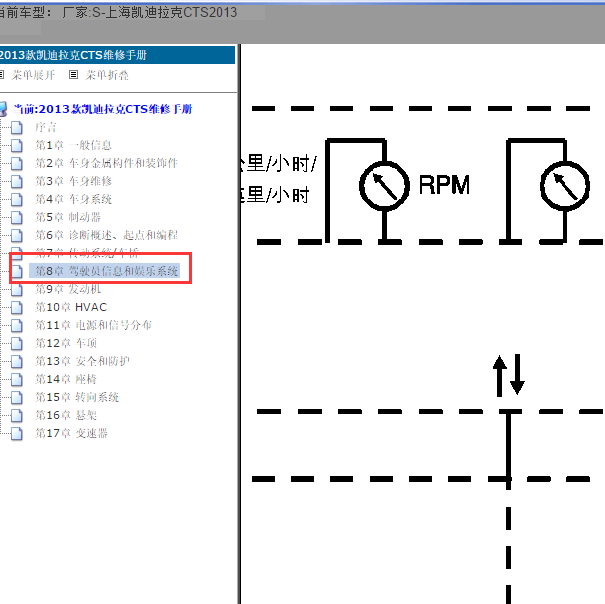Click the RPM gauge symbol in diagram
The width and height of the screenshot is (605, 604).
coord(384,186)
